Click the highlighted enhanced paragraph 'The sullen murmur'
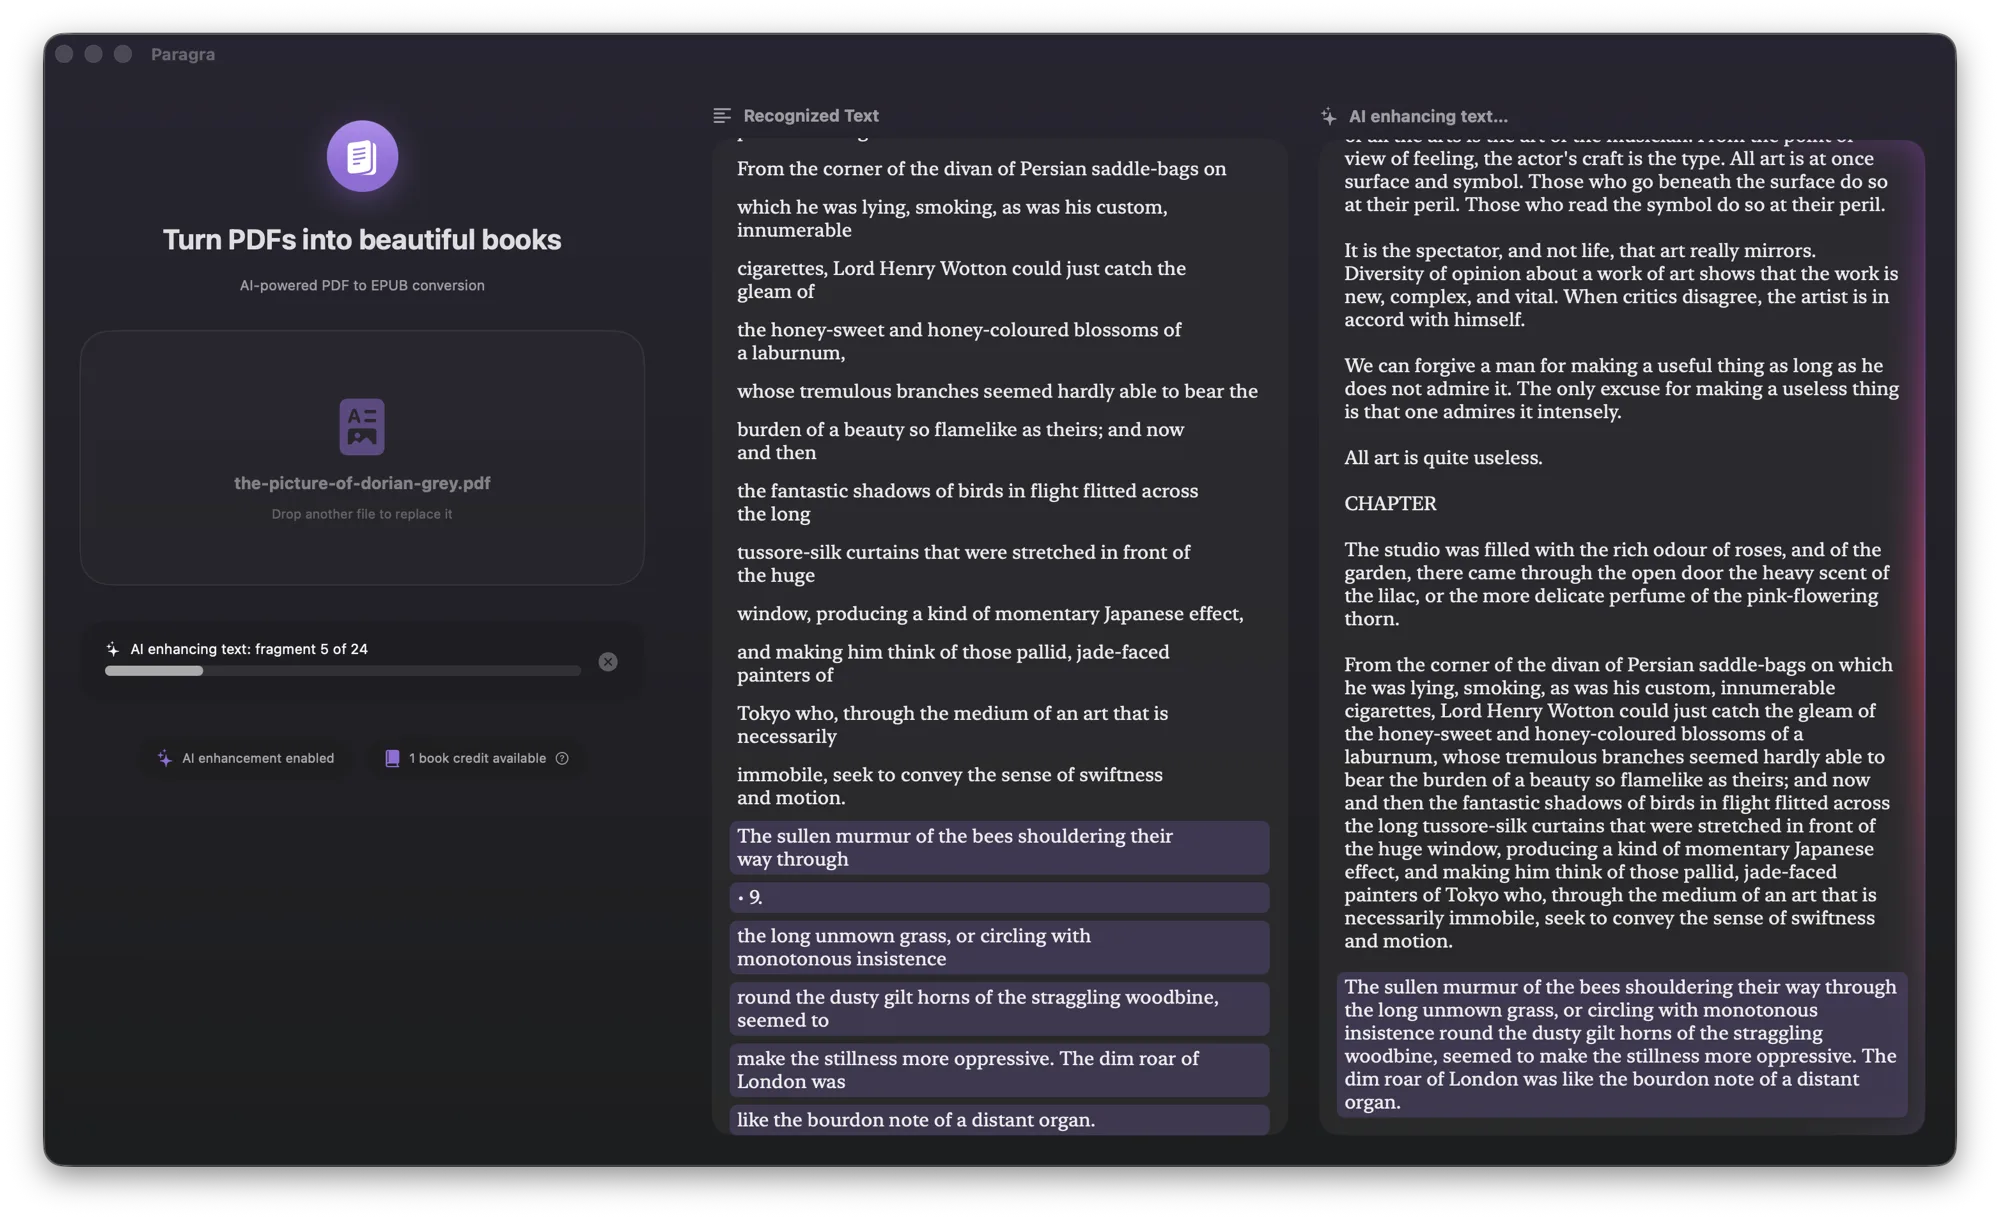The image size is (2000, 1220). pos(1621,1044)
